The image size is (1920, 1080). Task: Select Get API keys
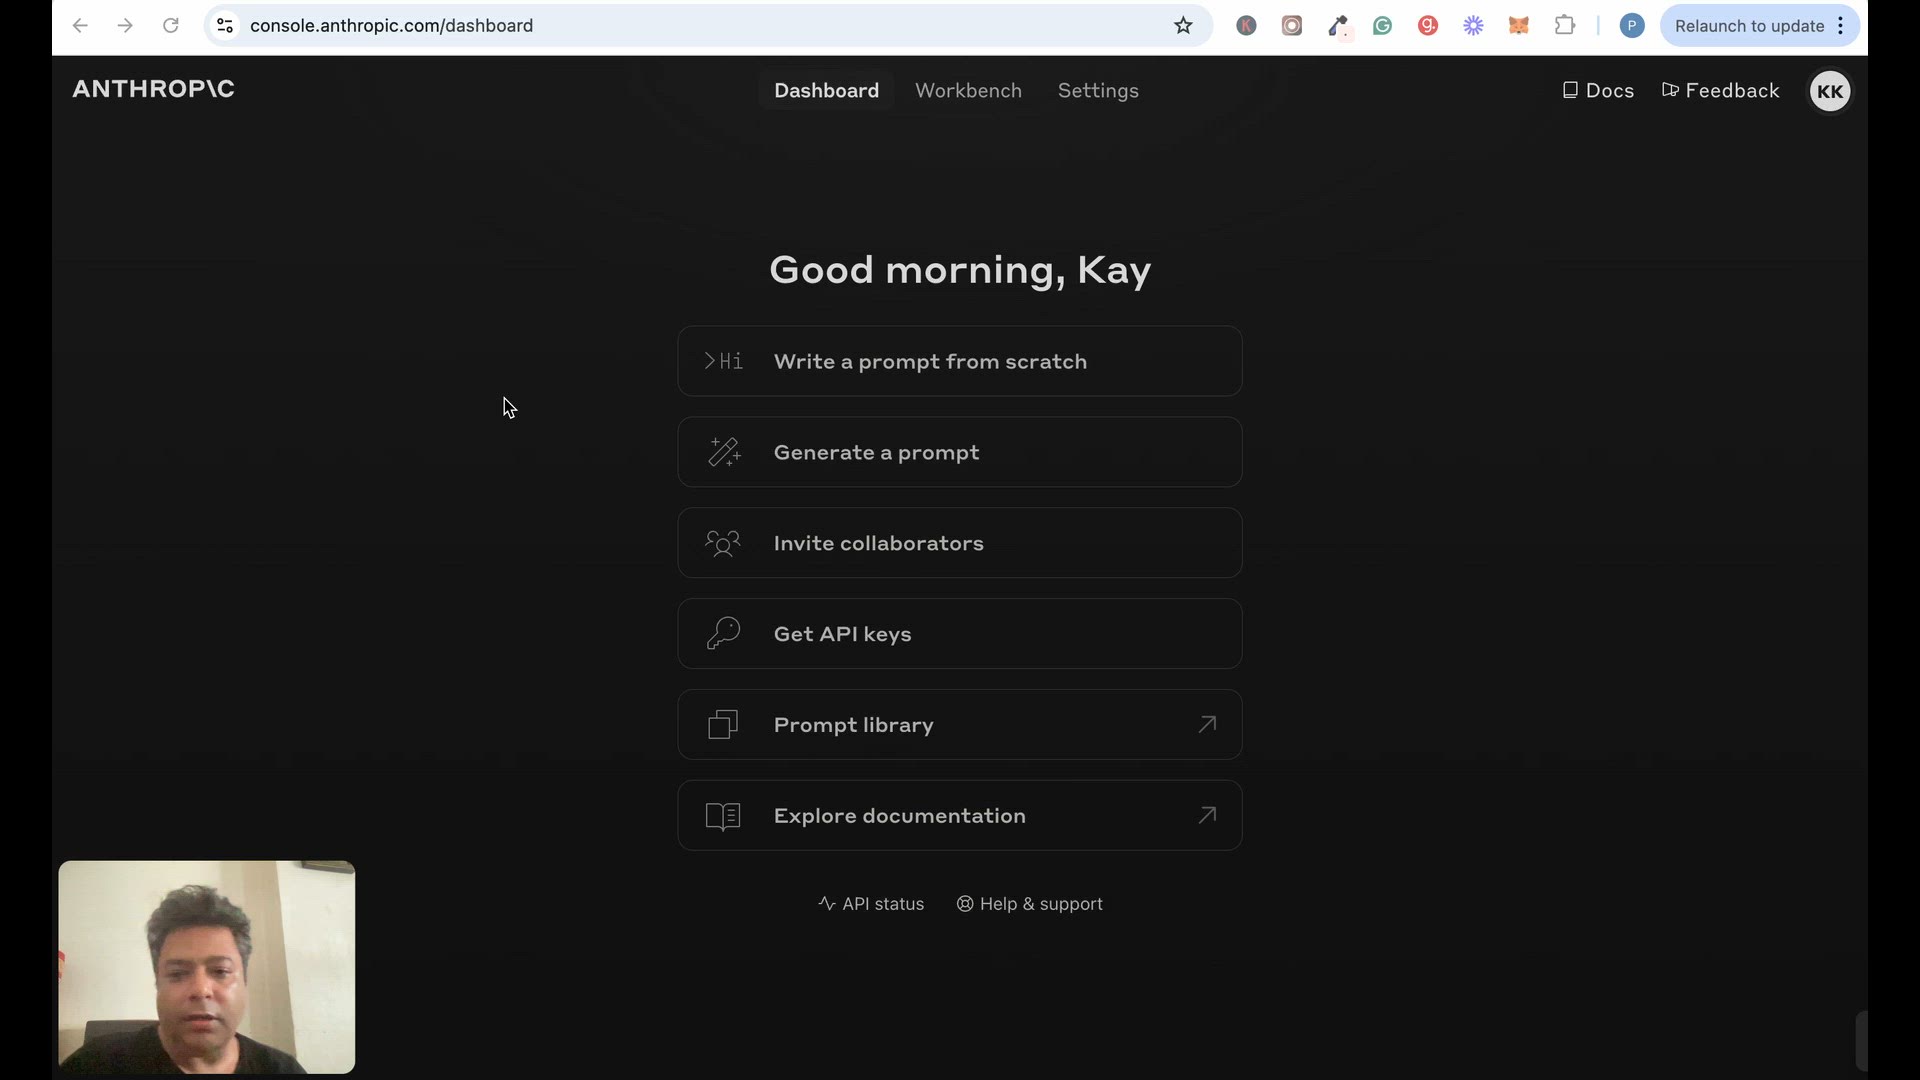pyautogui.click(x=960, y=634)
